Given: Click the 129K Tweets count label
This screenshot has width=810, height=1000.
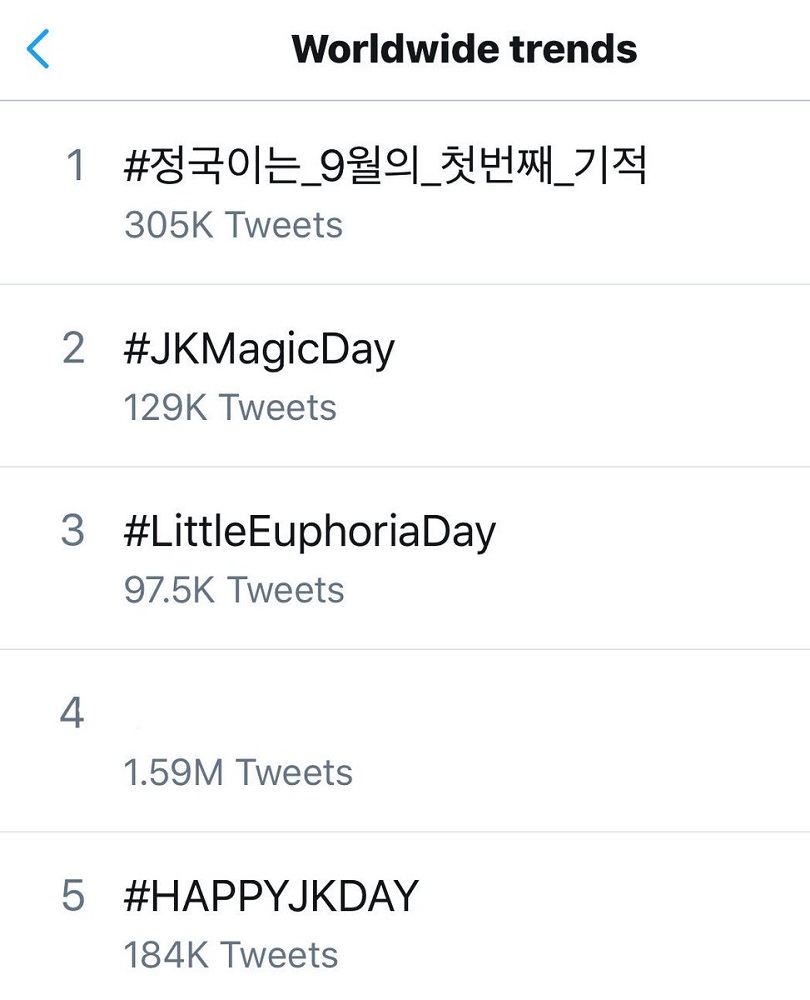Looking at the screenshot, I should [x=232, y=406].
